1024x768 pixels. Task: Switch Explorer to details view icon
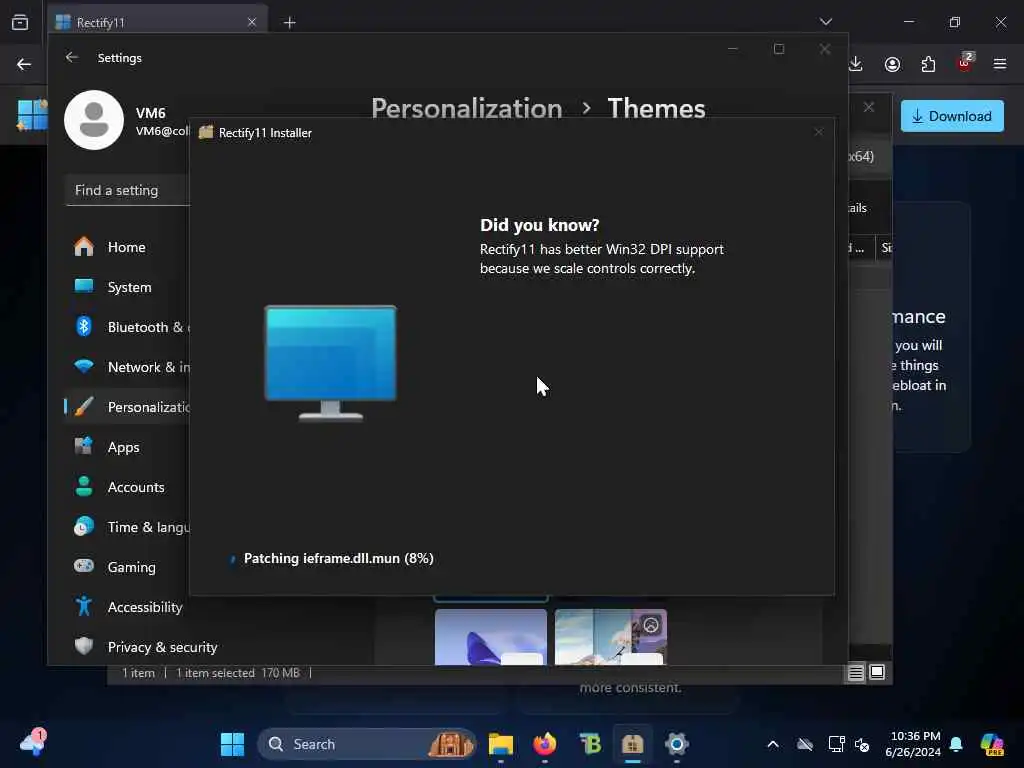(856, 673)
